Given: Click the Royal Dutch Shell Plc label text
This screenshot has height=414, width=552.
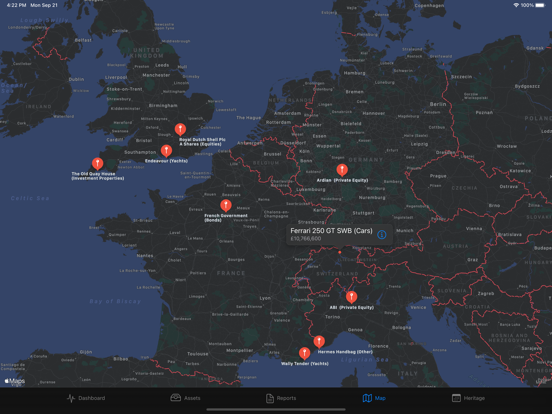Looking at the screenshot, I should (202, 142).
